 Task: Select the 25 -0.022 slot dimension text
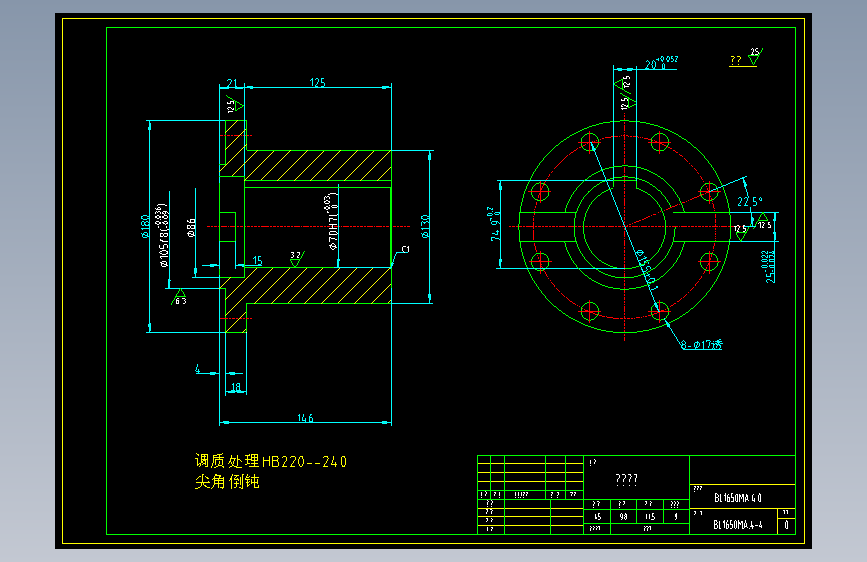(x=769, y=267)
